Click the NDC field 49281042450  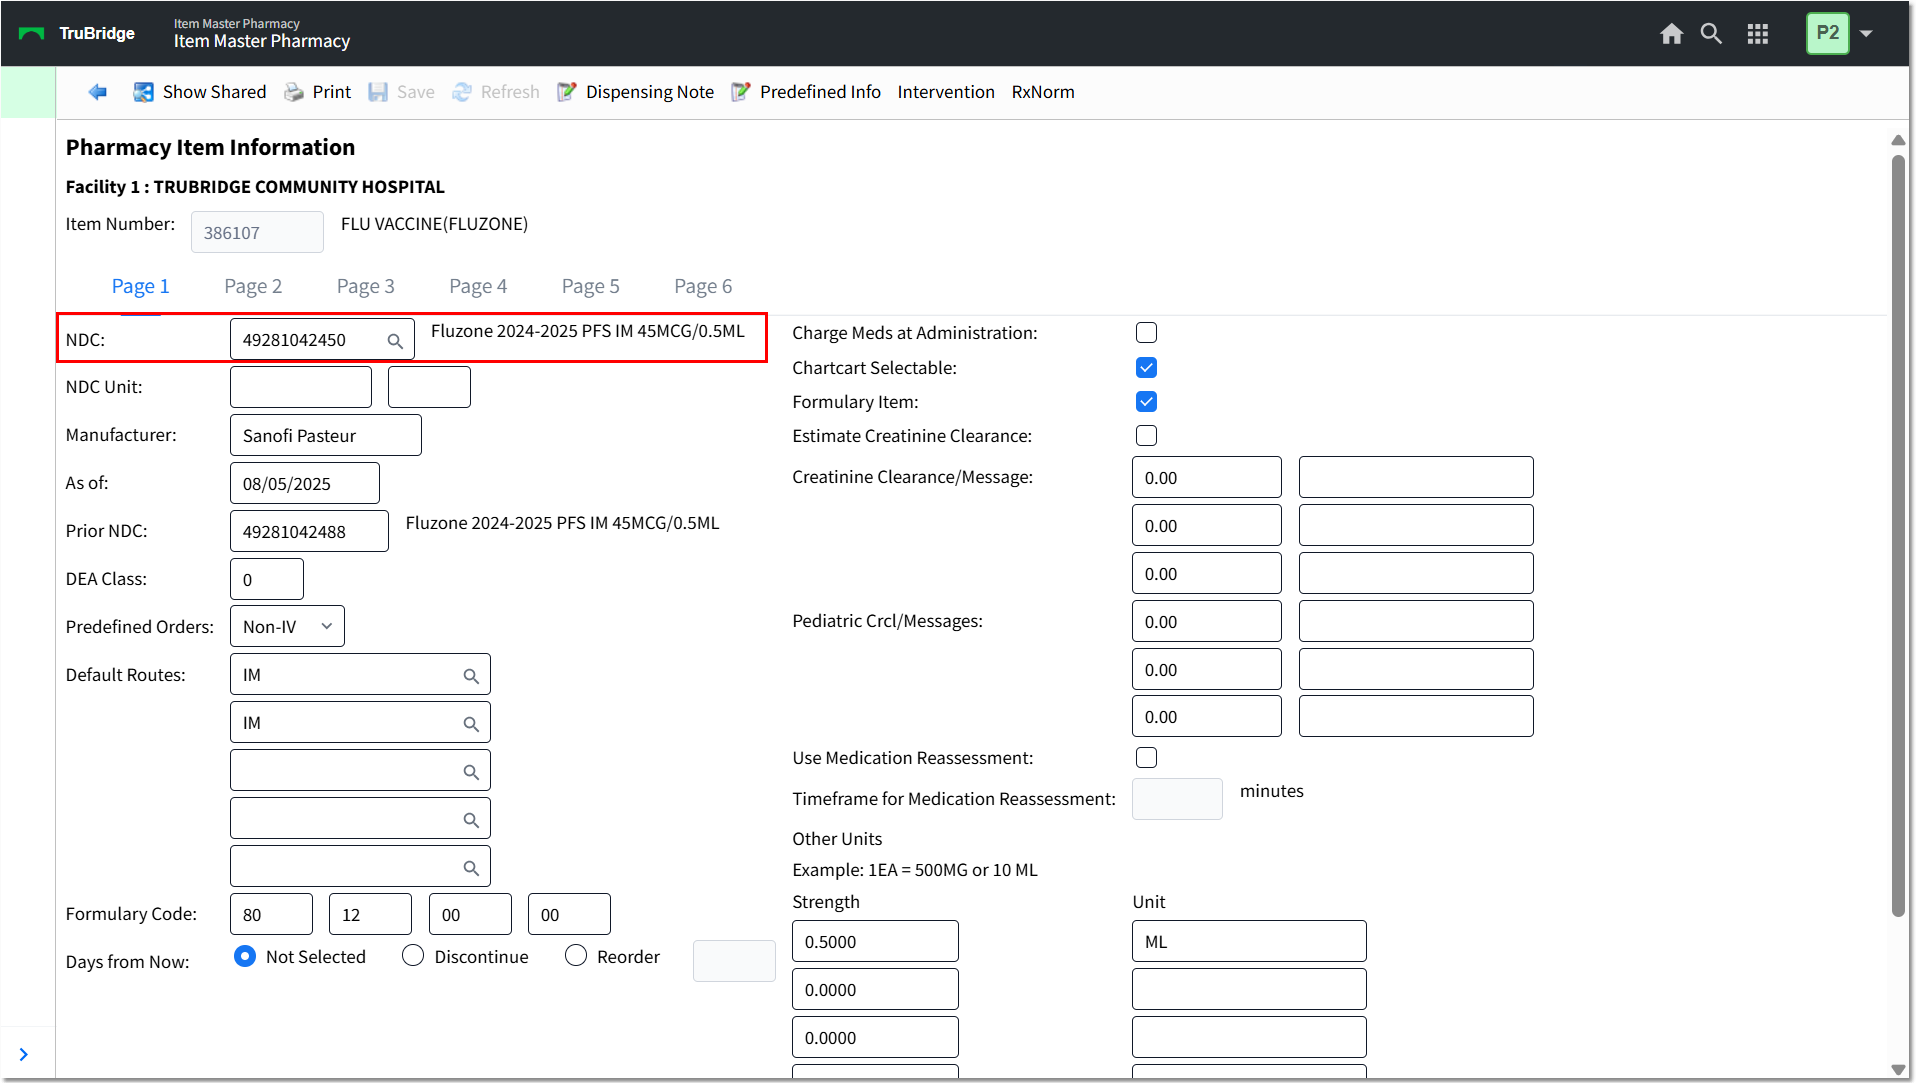click(x=322, y=340)
